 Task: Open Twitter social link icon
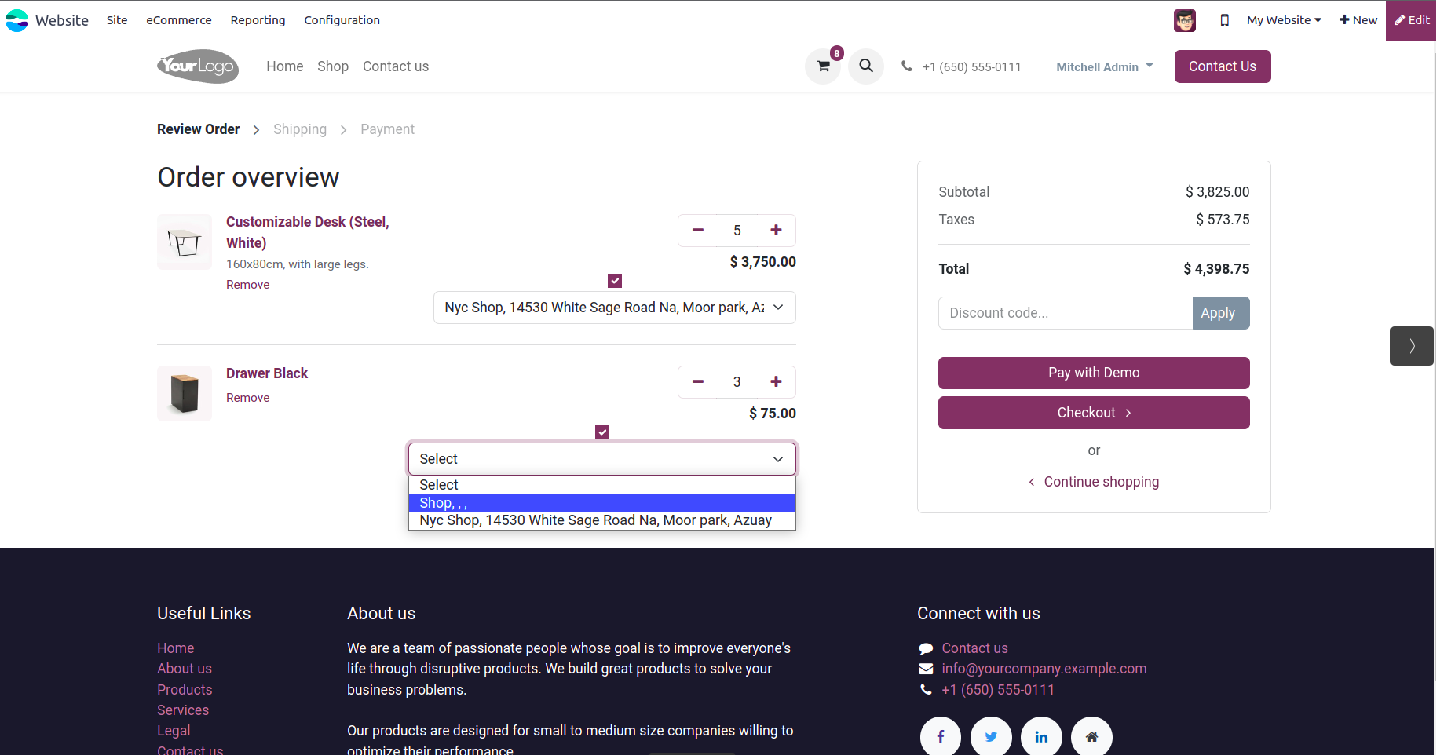pyautogui.click(x=991, y=737)
